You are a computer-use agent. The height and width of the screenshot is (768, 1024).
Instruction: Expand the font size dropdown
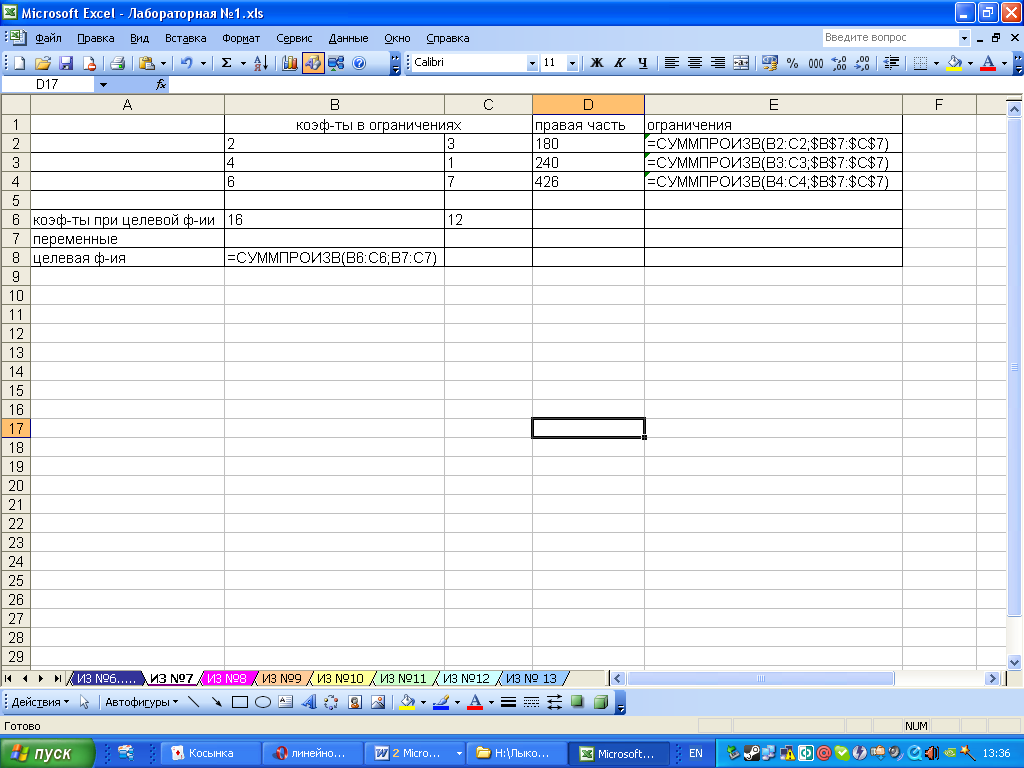(x=572, y=63)
